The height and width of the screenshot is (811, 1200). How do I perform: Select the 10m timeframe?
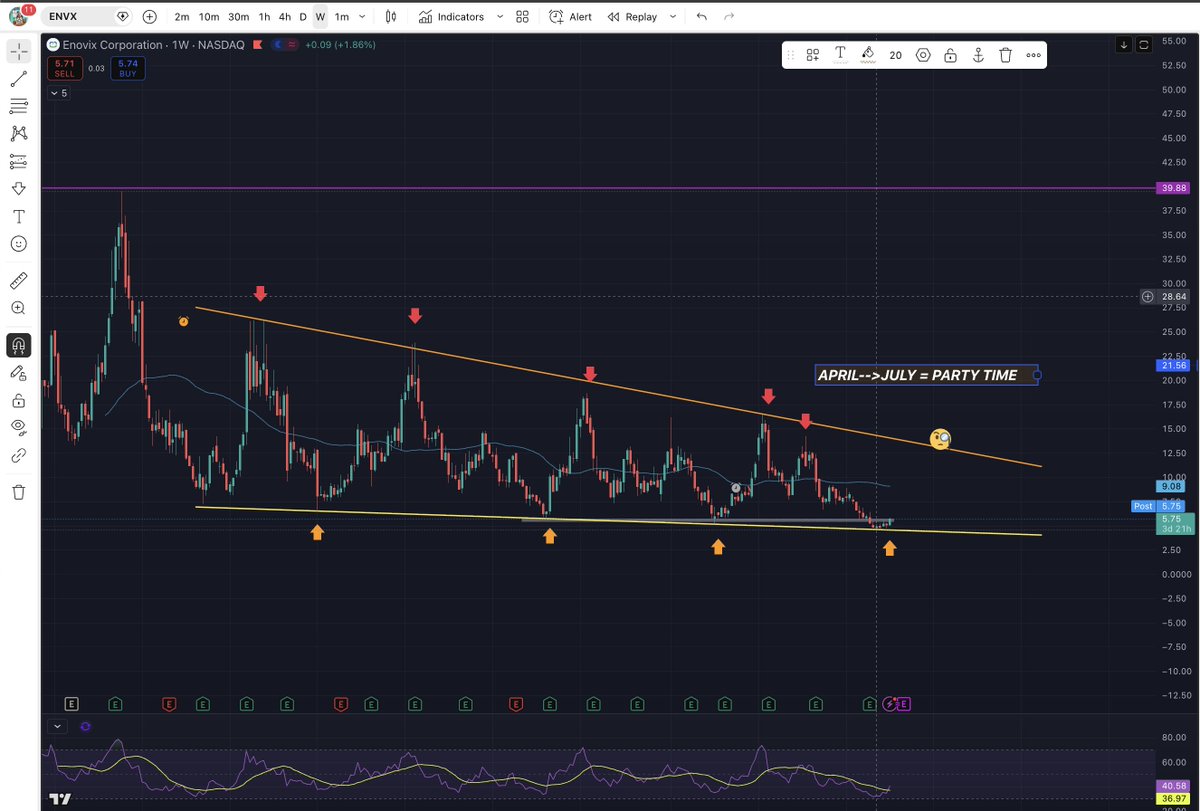209,17
